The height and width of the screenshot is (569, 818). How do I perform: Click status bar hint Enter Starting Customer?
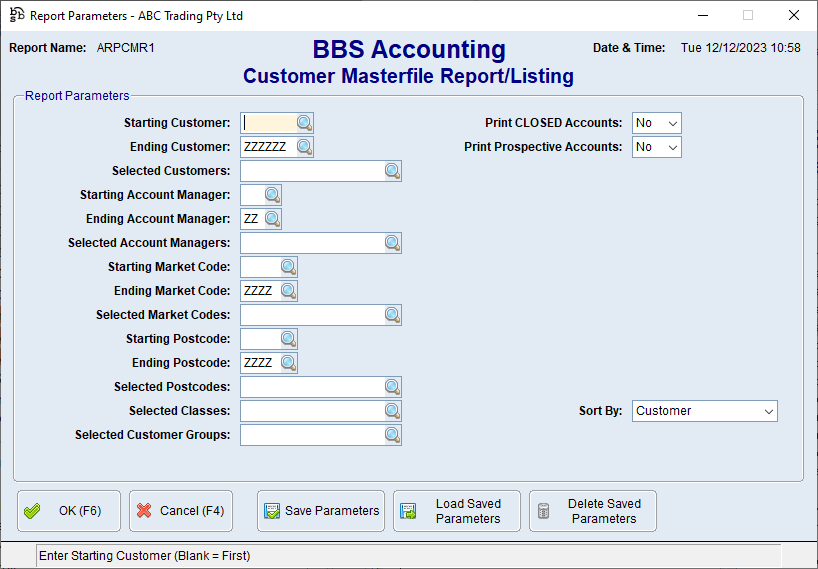click(145, 556)
